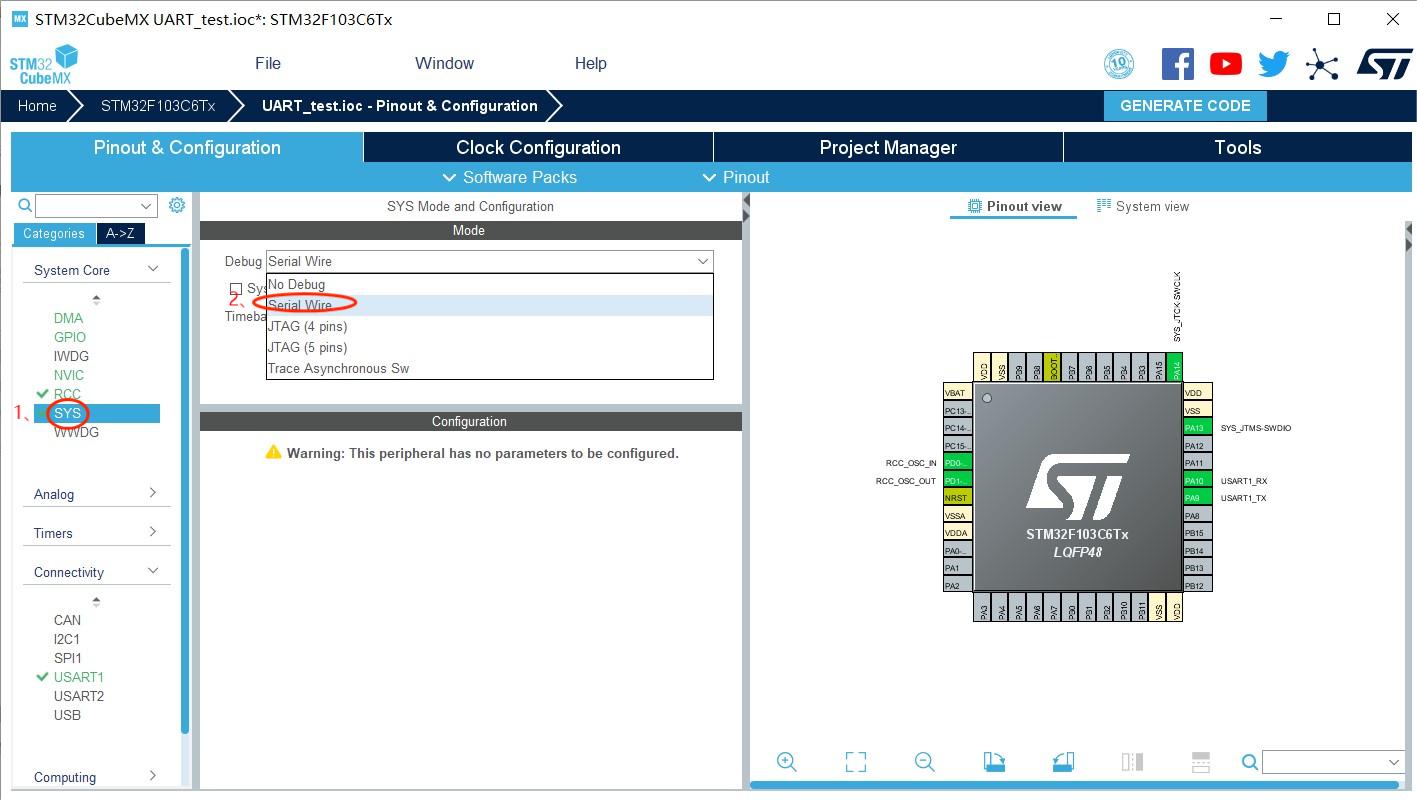Open ST Twitter icon
The image size is (1417, 800).
click(1273, 64)
